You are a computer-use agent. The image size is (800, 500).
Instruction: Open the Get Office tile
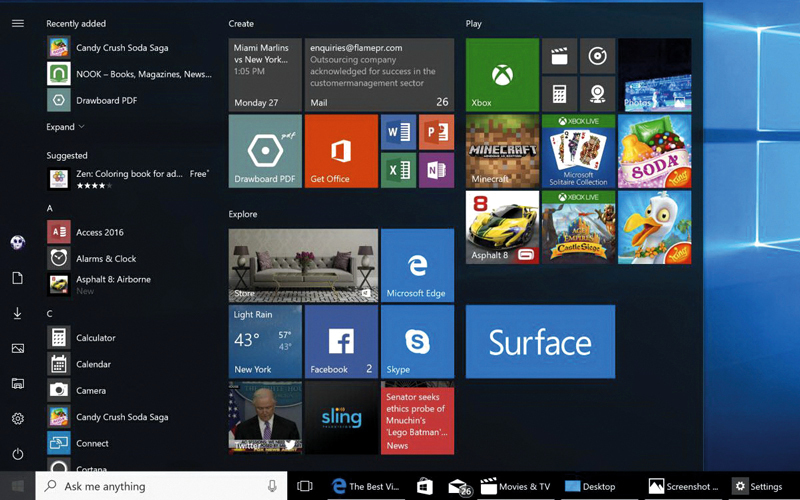coord(341,151)
